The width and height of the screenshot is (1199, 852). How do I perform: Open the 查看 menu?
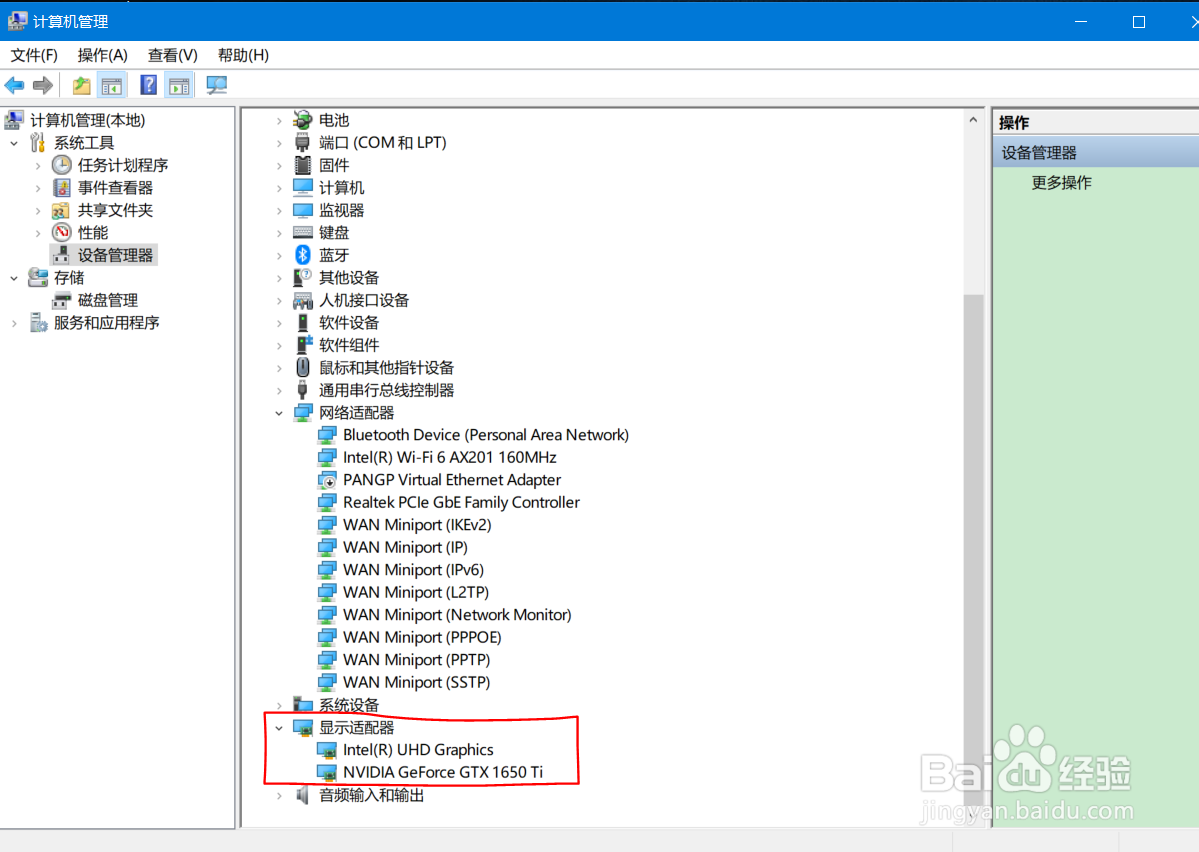(x=170, y=55)
